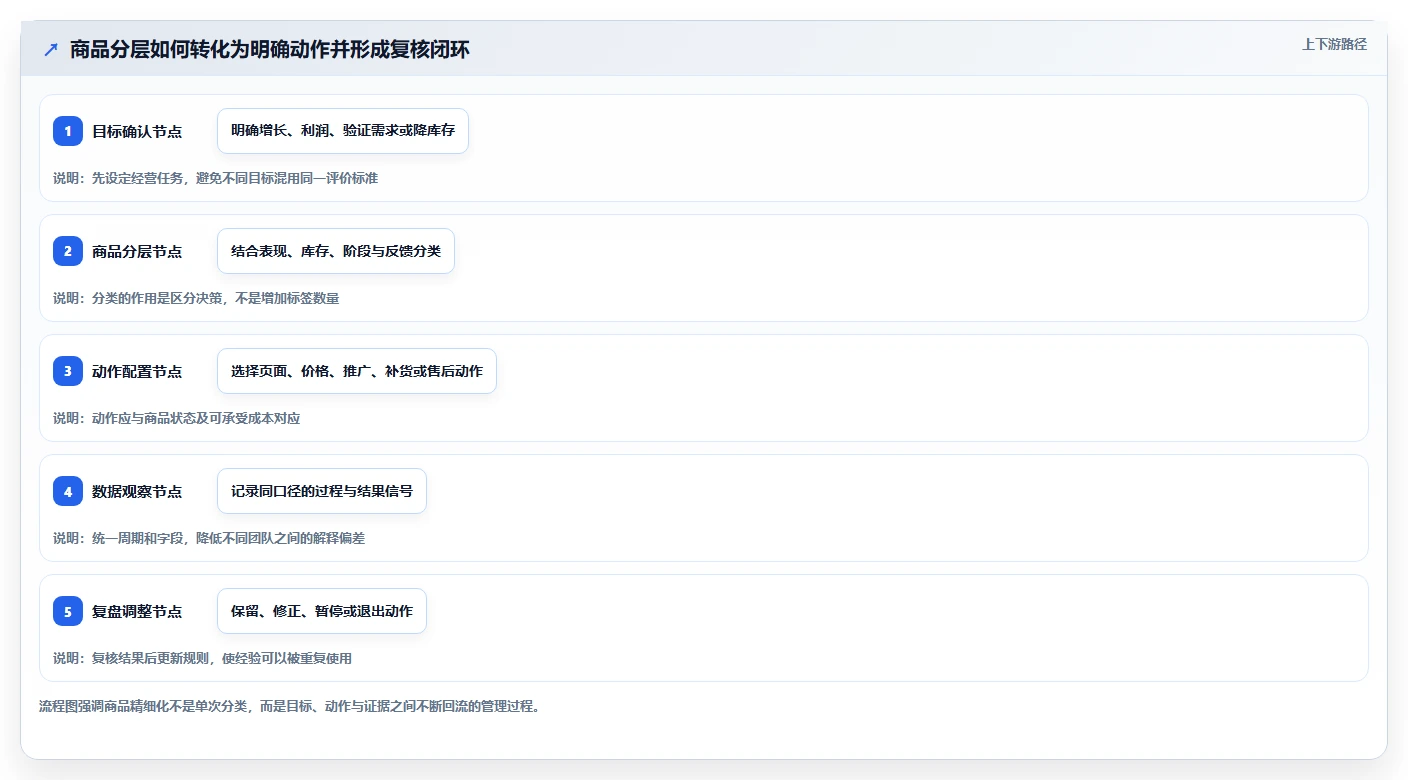Click the note 先设定经营任务，避免不同目标混用同一评价标准

pos(235,178)
